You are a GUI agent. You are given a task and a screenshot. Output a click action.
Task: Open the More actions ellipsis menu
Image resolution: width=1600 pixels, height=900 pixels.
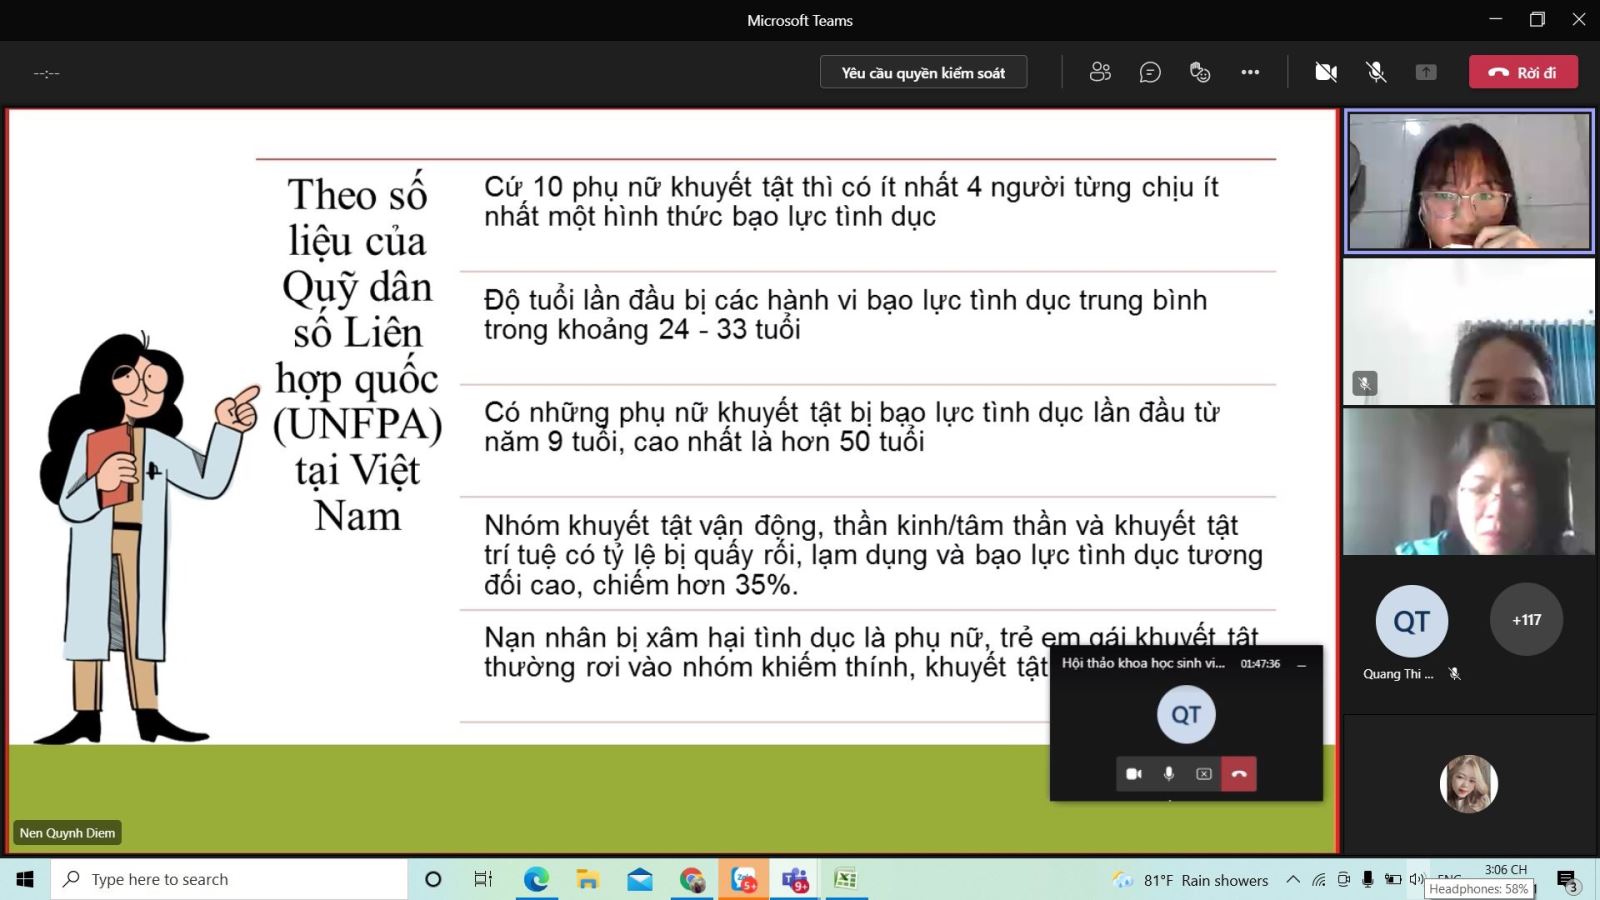(1250, 72)
